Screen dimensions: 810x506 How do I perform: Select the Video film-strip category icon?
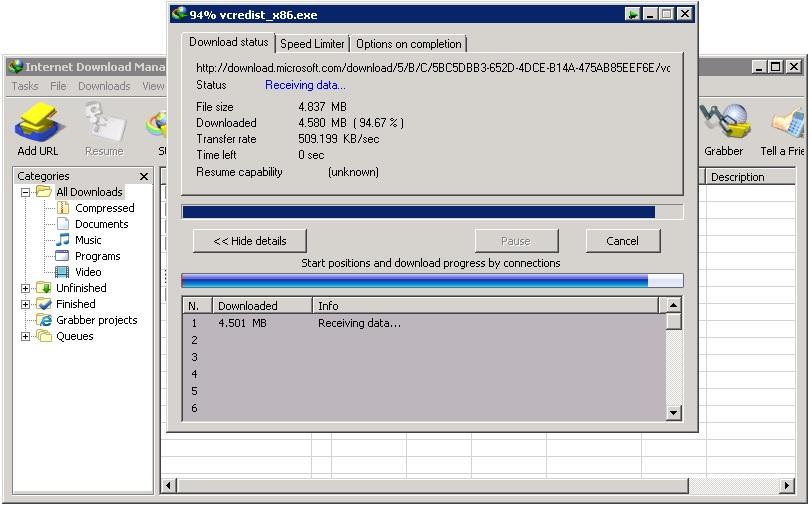(x=62, y=272)
